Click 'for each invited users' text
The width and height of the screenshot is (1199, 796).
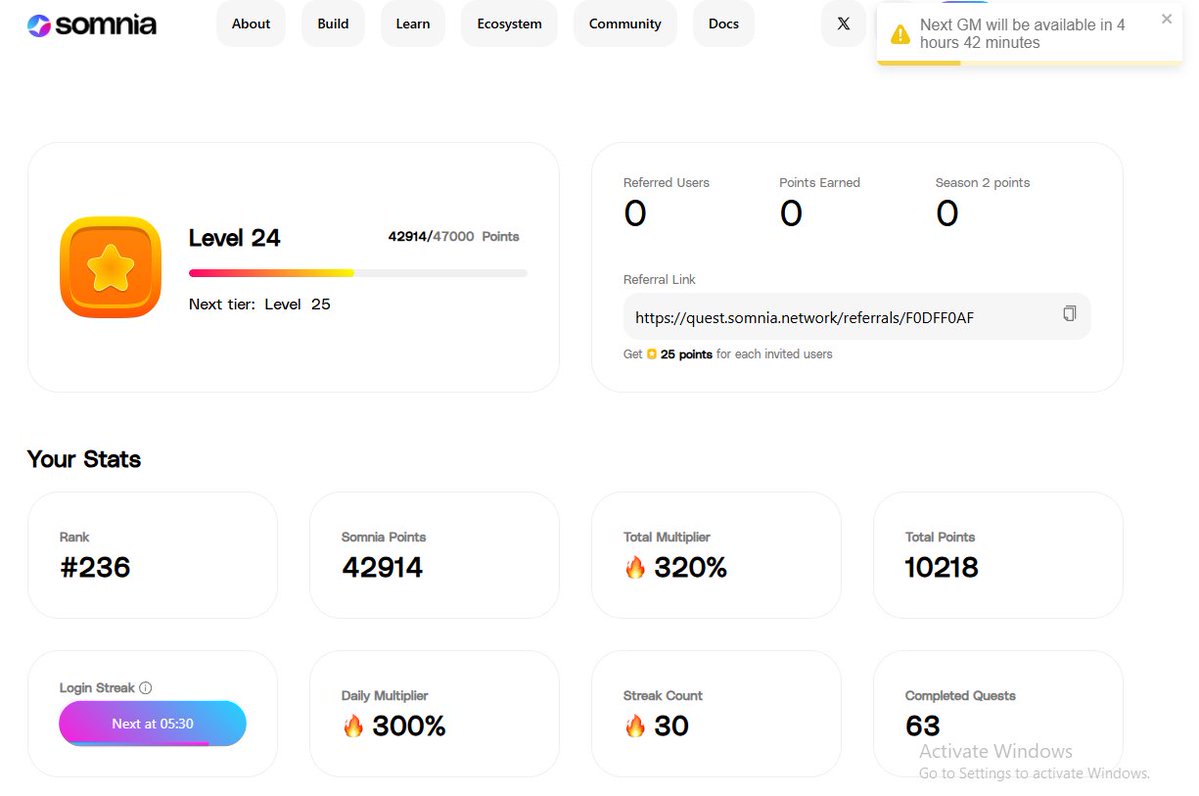click(x=774, y=354)
